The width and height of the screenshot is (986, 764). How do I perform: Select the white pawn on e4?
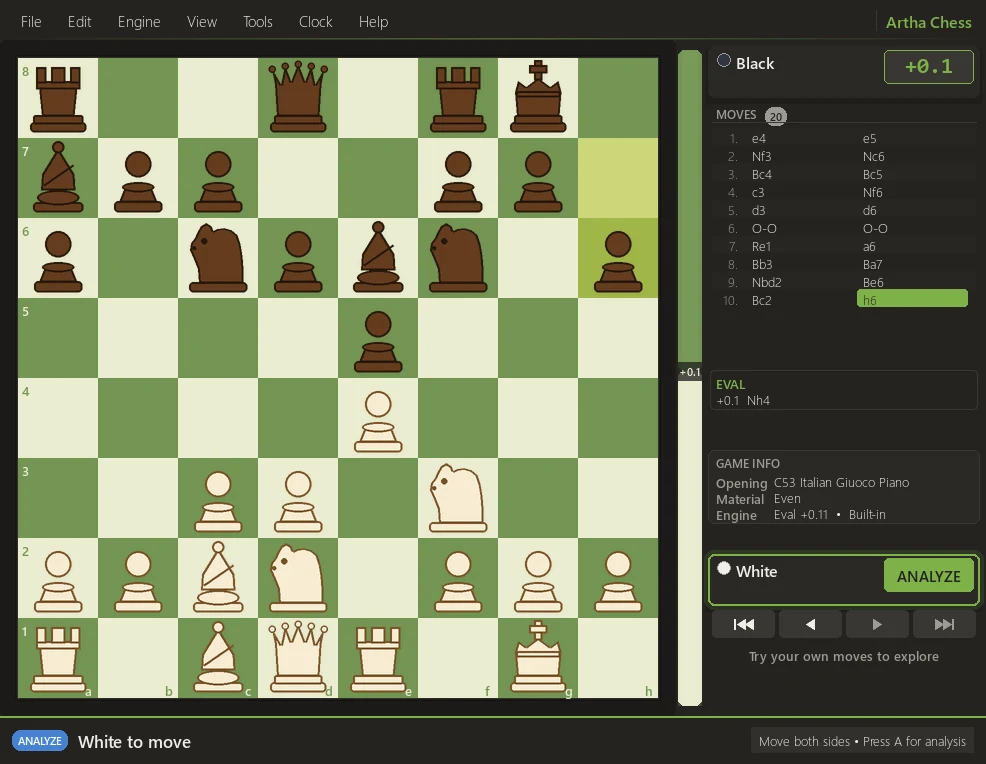point(378,420)
